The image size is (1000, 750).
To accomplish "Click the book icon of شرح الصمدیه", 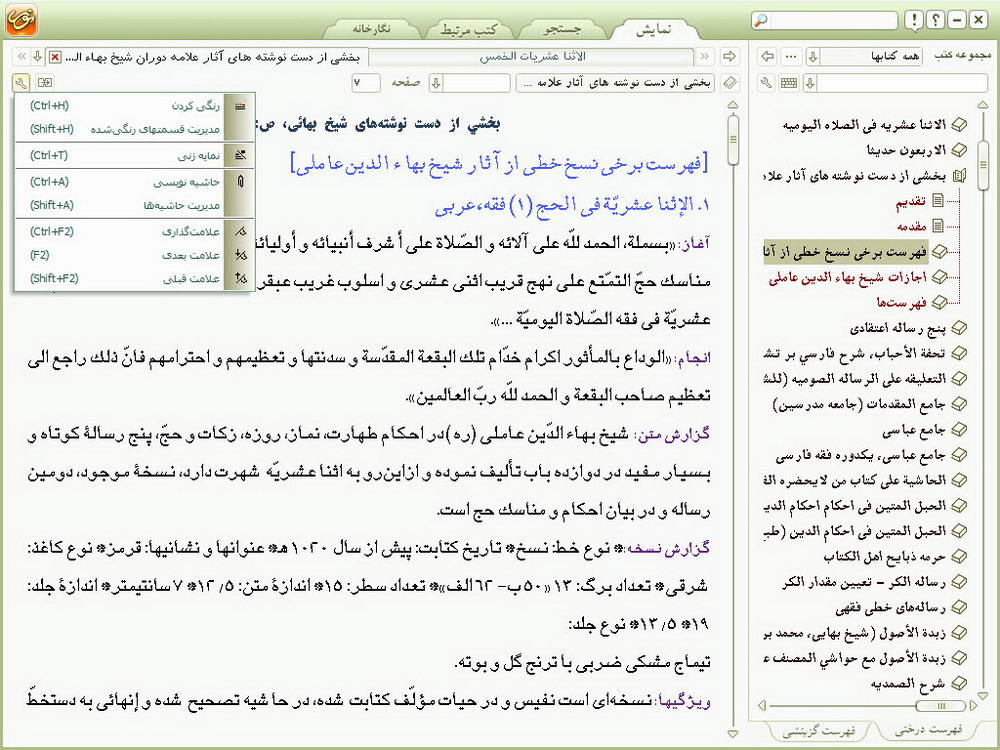I will tap(959, 683).
